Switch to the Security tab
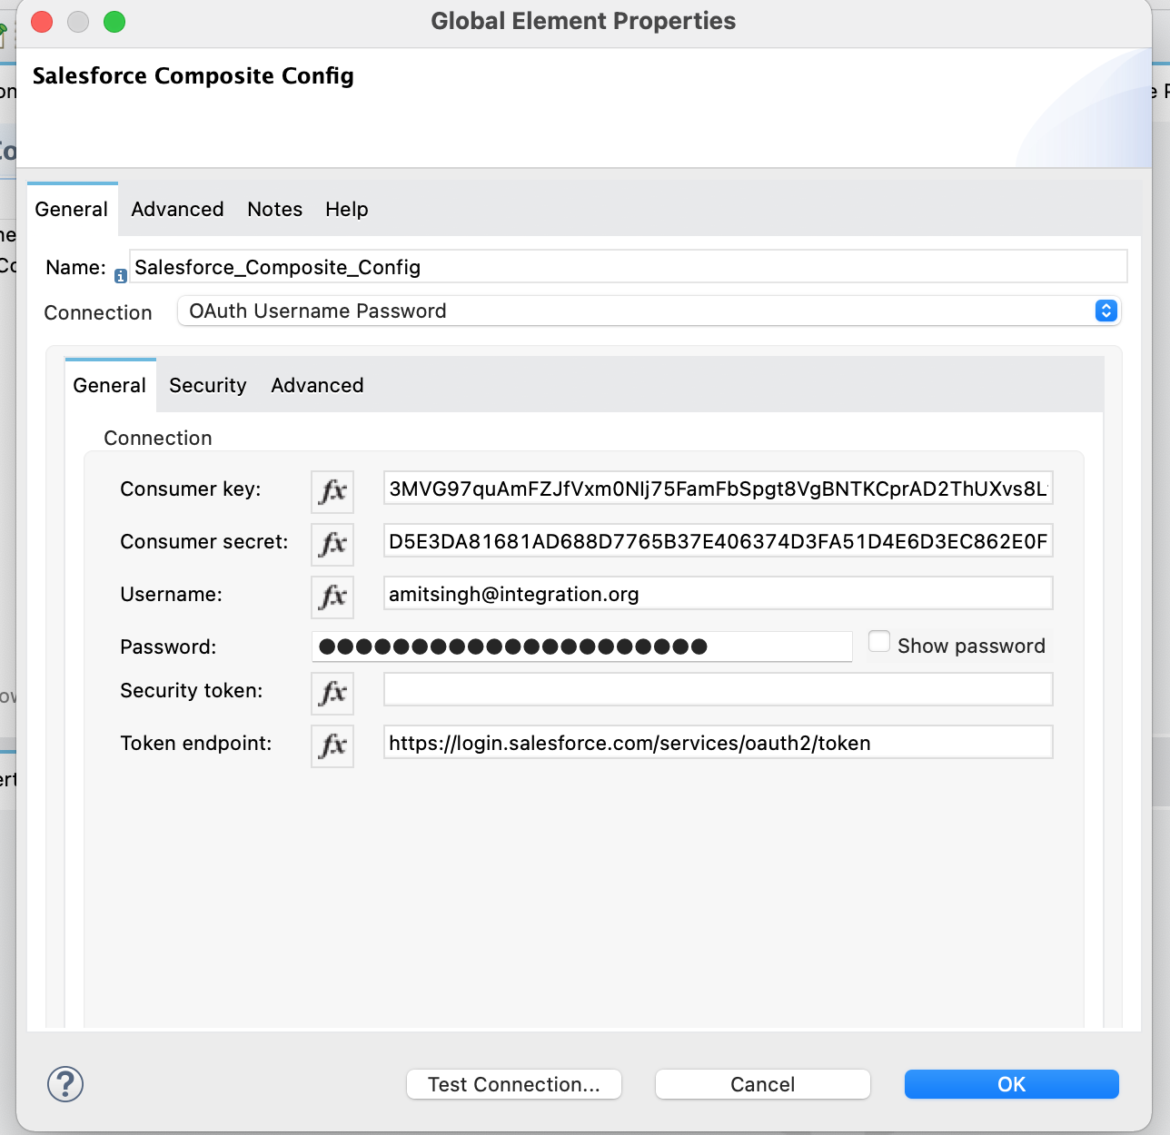1170x1135 pixels. coord(207,385)
